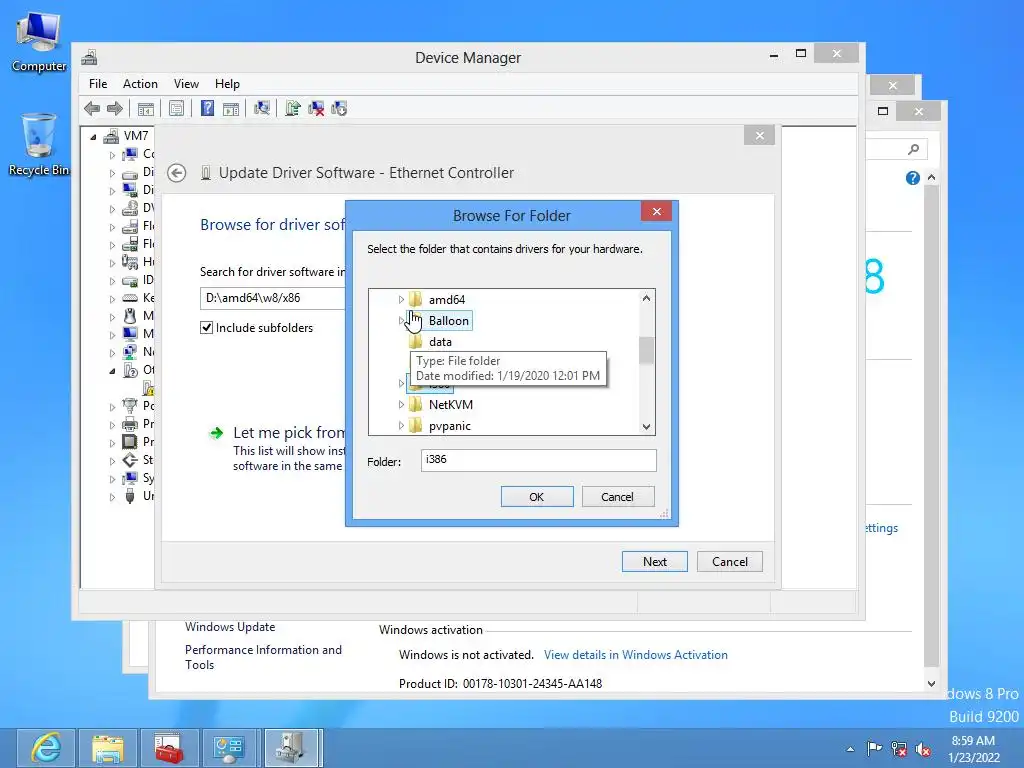Open the Action menu

coord(140,84)
